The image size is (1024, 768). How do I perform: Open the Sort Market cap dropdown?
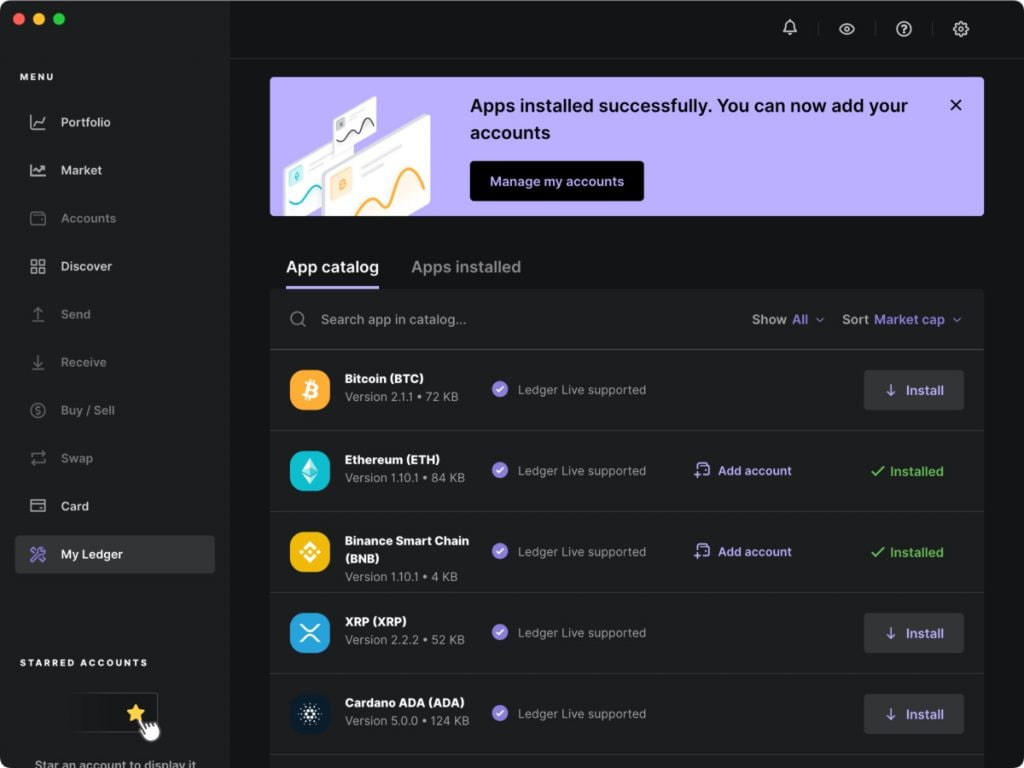coord(902,319)
